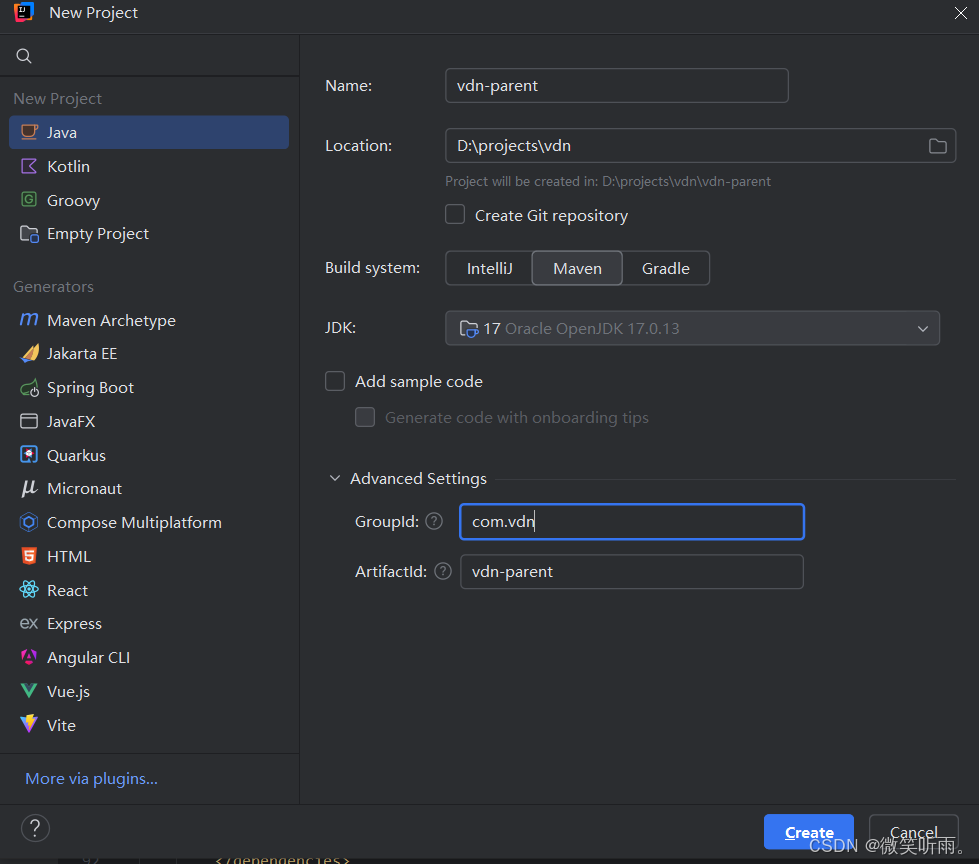Select the Vue.js generator
This screenshot has height=864, width=979.
pyautogui.click(x=149, y=691)
